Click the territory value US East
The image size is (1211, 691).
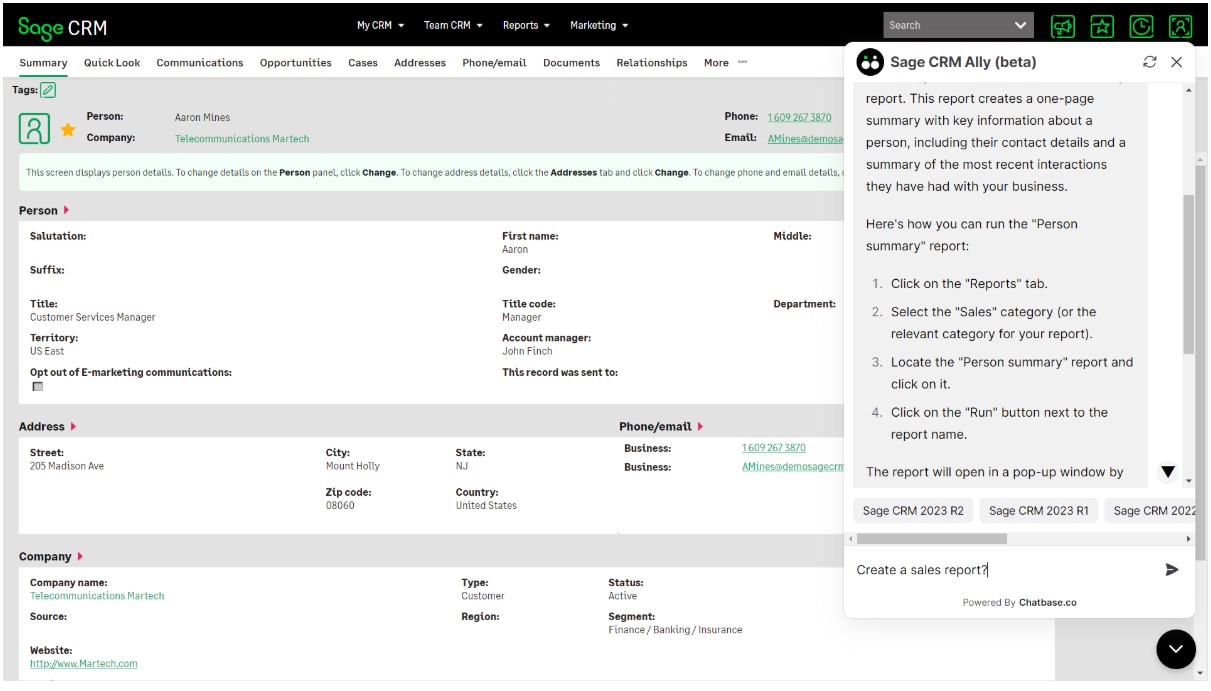47,351
